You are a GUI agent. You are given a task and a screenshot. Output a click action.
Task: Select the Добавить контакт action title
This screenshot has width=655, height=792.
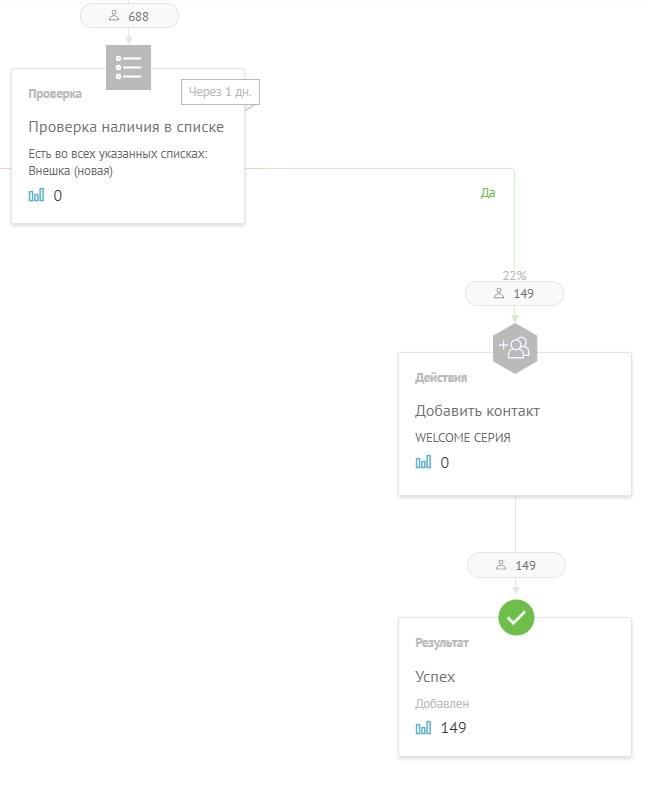[x=477, y=411]
